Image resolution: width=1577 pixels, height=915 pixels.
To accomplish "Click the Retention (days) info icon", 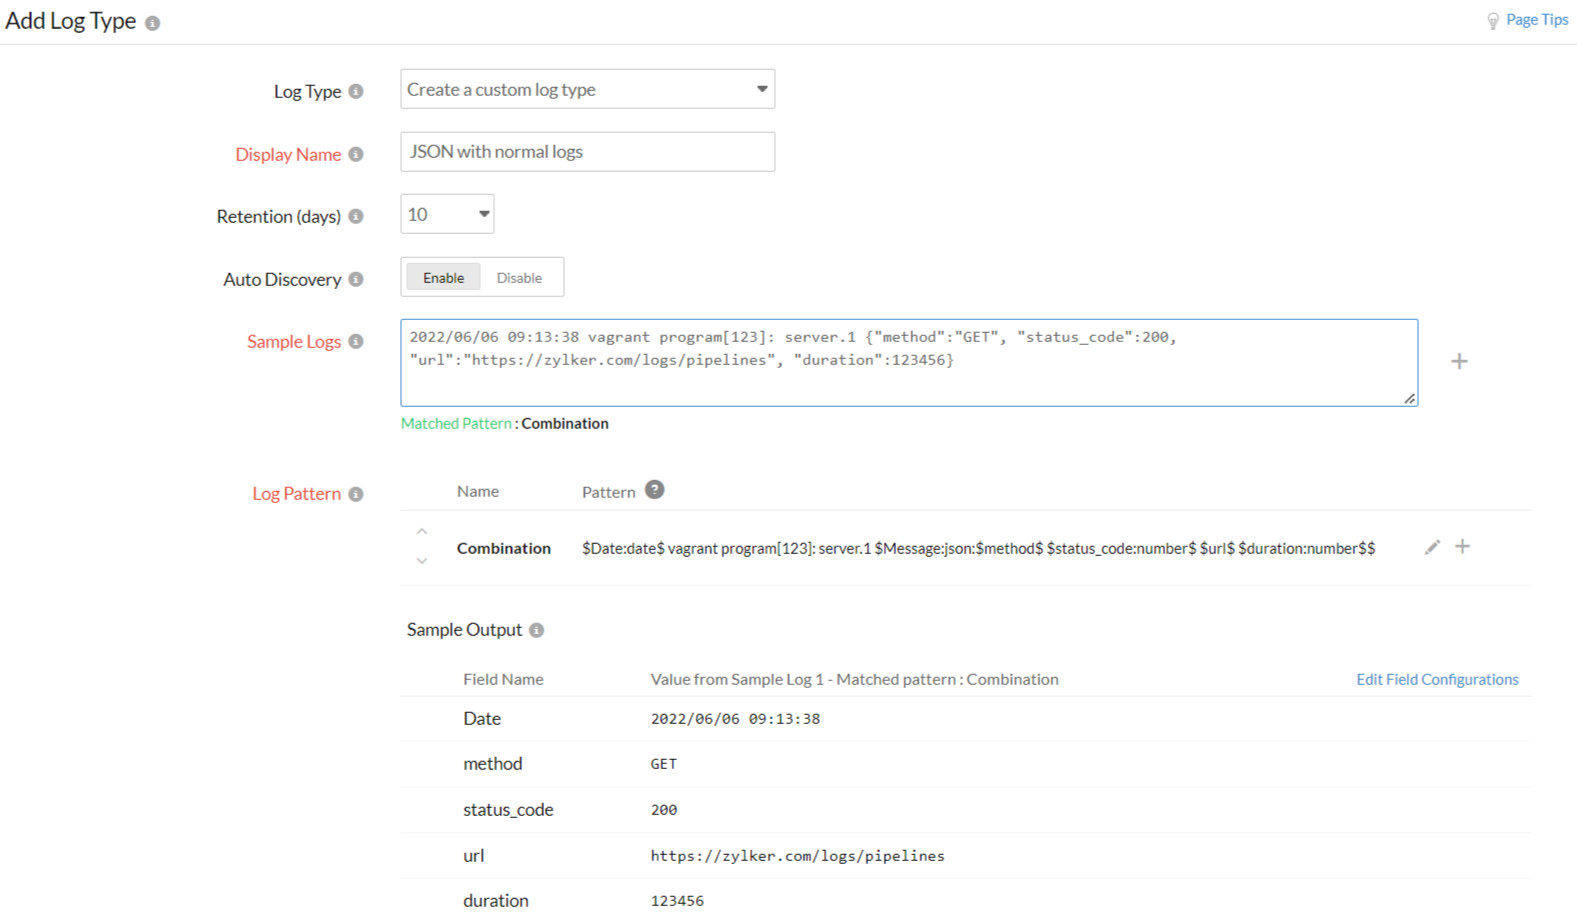I will coord(356,216).
